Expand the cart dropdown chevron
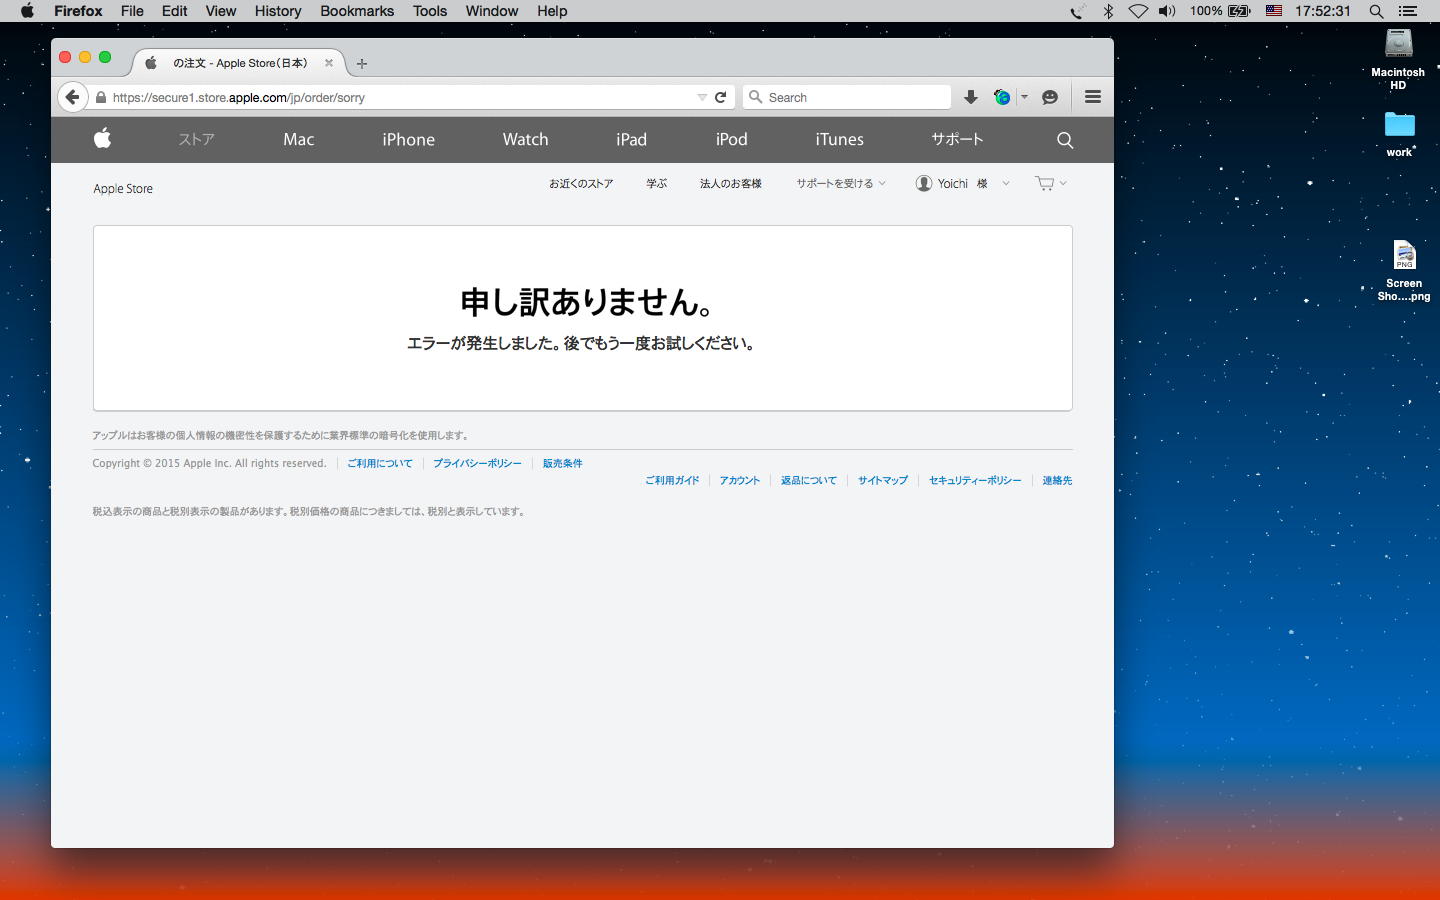 1063,183
